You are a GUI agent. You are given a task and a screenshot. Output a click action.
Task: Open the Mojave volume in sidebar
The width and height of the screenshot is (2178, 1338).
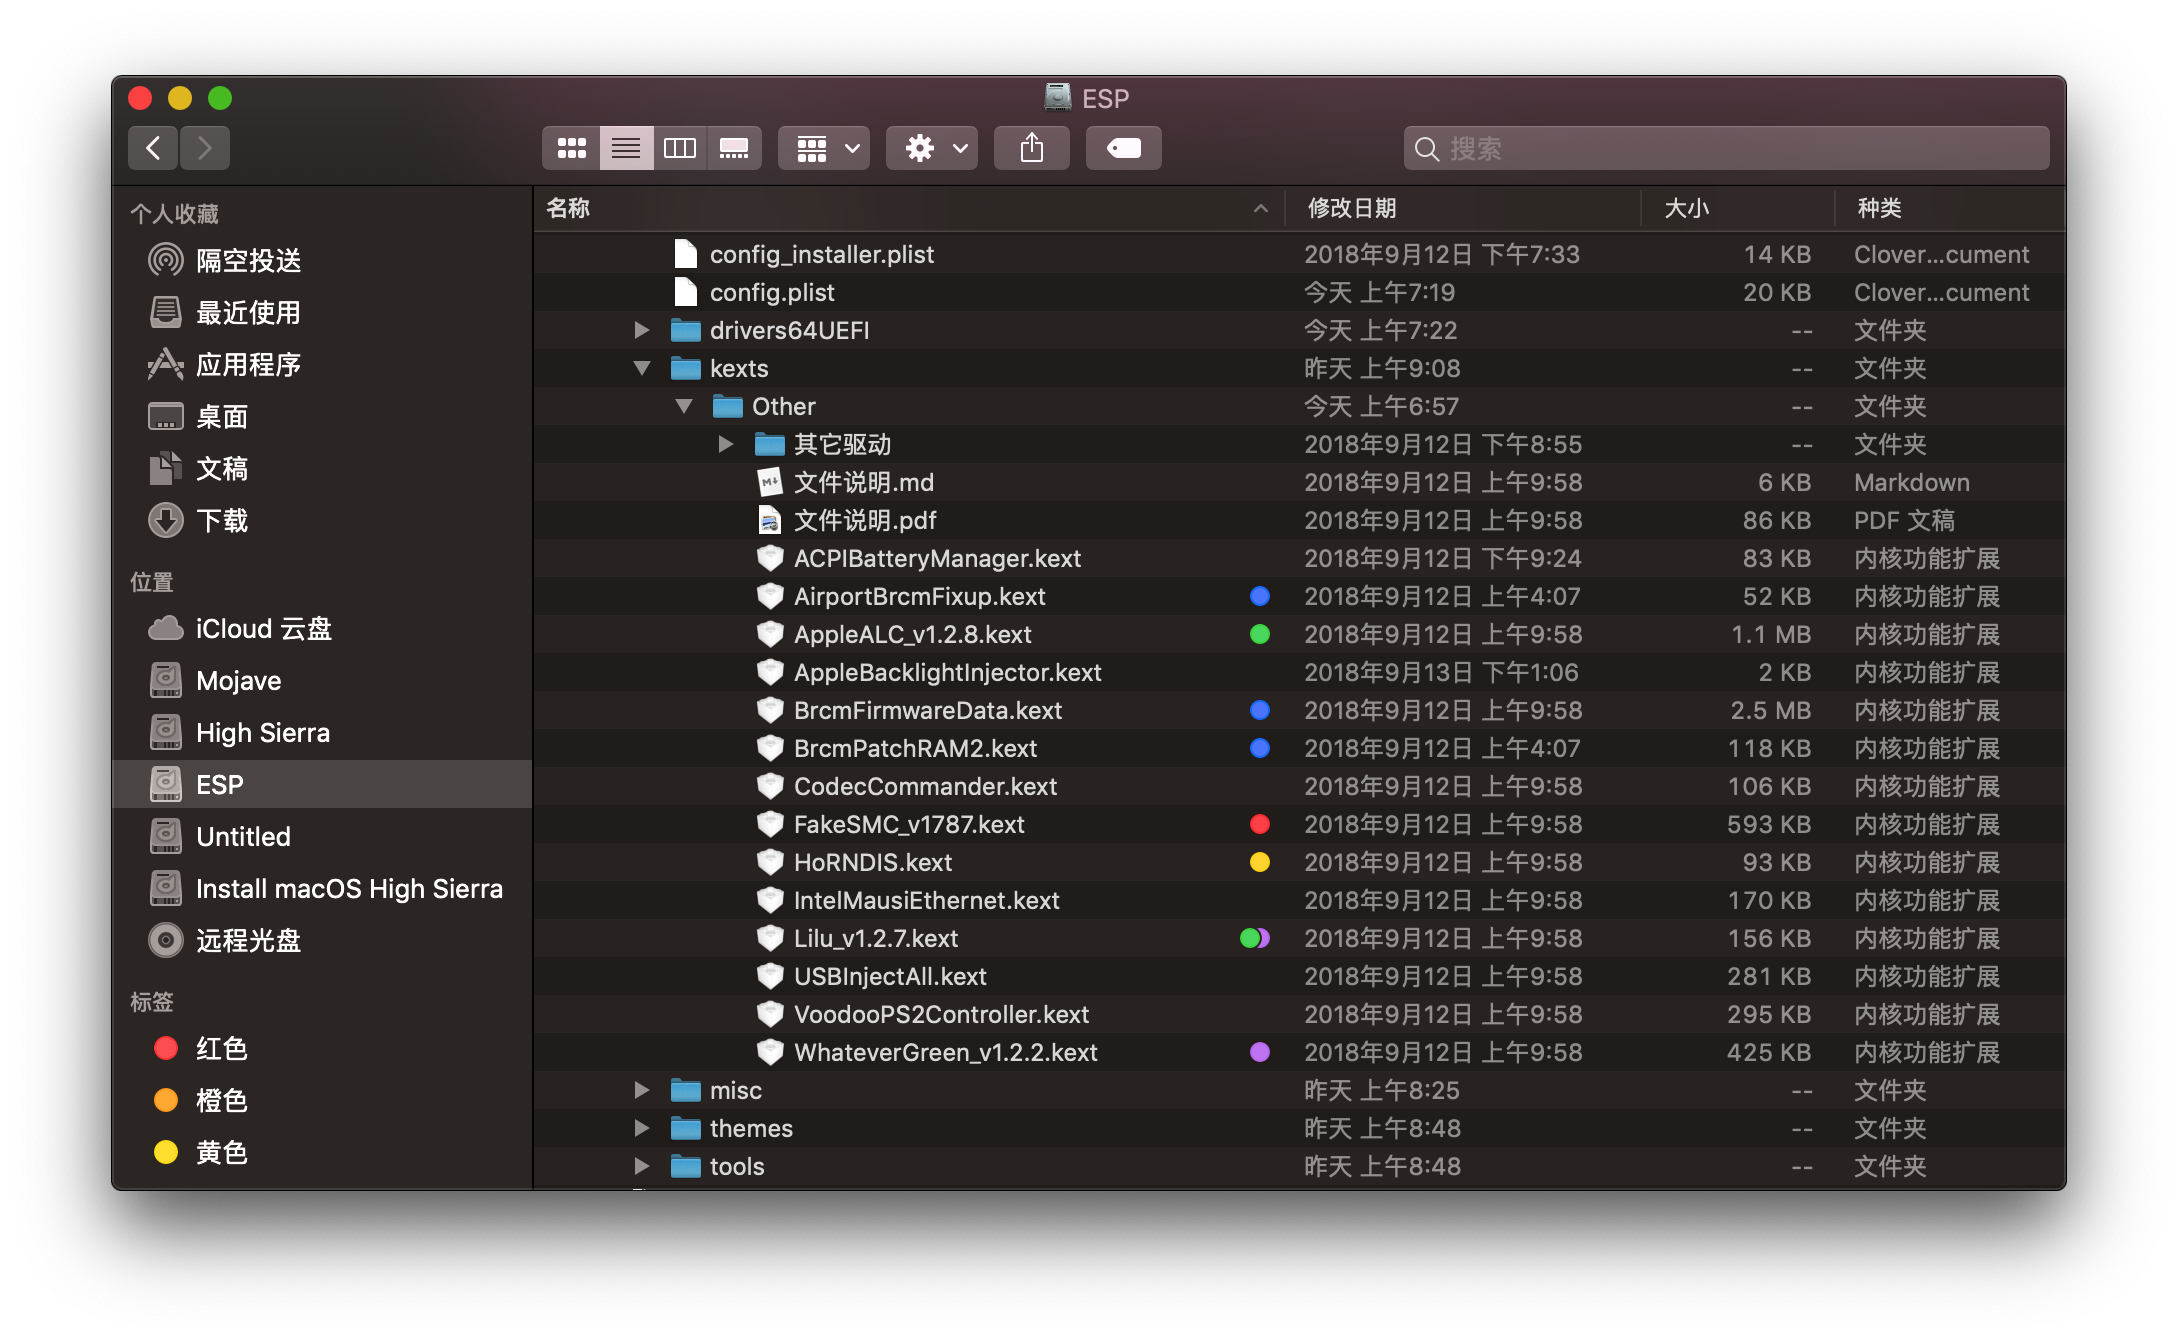tap(238, 681)
